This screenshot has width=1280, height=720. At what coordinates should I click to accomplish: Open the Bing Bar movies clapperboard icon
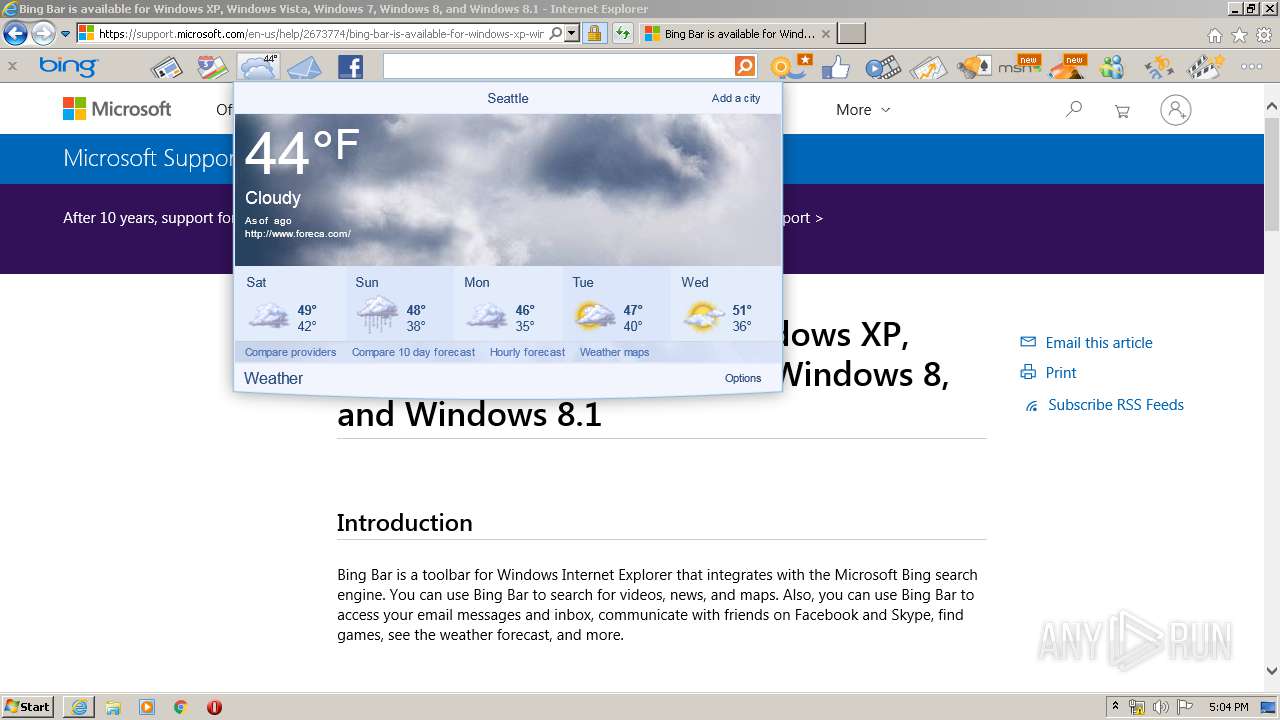tap(1206, 67)
